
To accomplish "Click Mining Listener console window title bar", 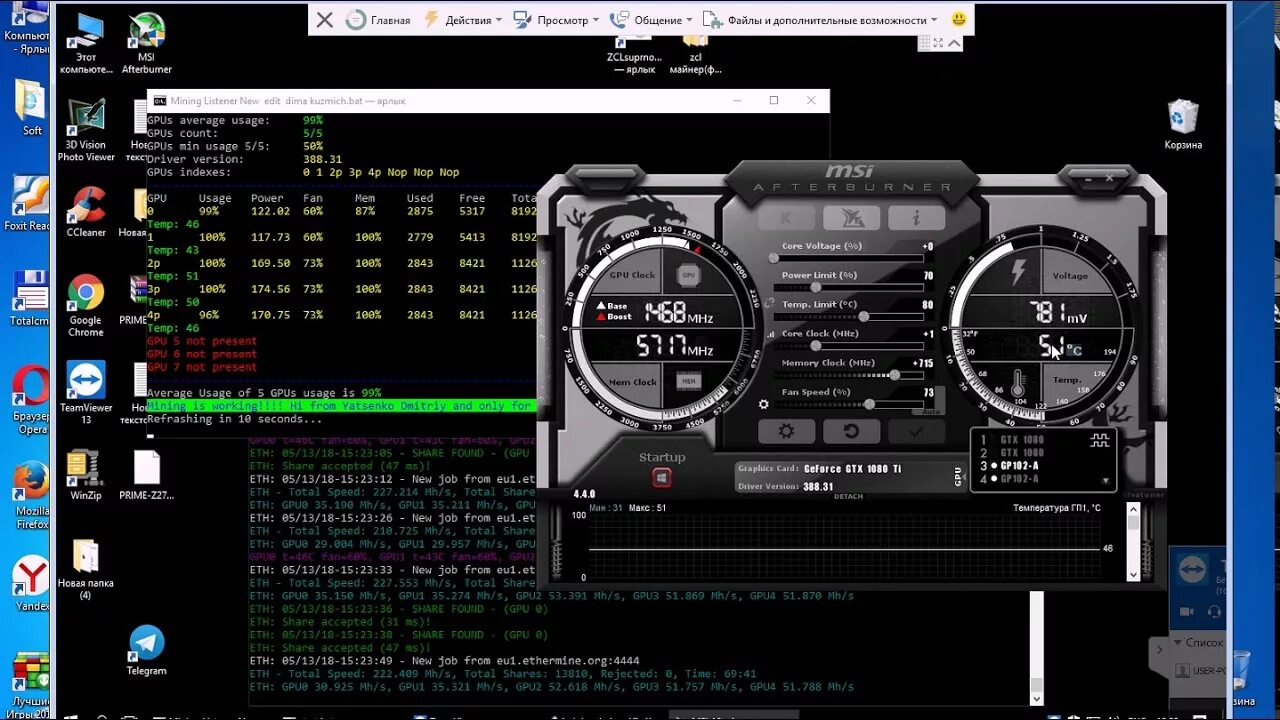I will [x=488, y=100].
